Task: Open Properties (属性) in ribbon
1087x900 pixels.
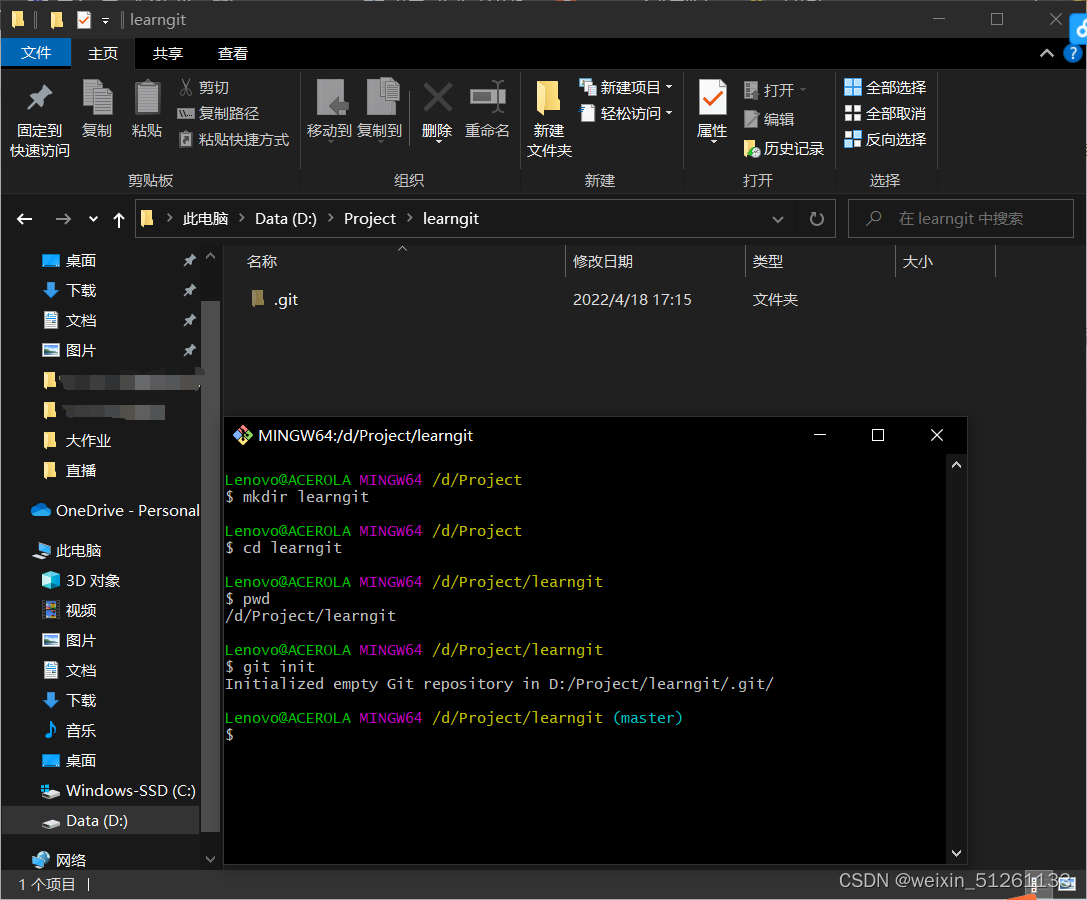Action: 712,110
